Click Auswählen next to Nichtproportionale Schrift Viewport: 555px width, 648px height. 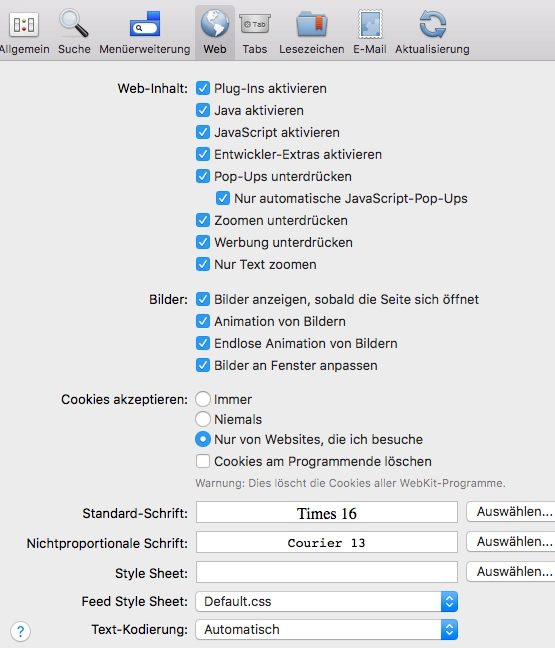pos(512,542)
